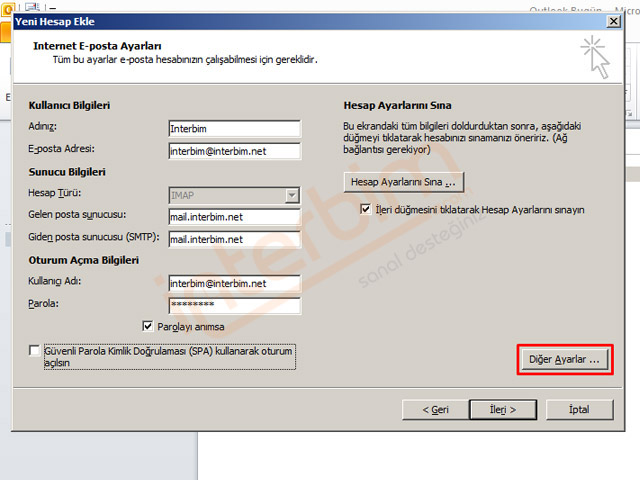
Task: Click the Kullanıcı Adı input field
Action: 234,283
